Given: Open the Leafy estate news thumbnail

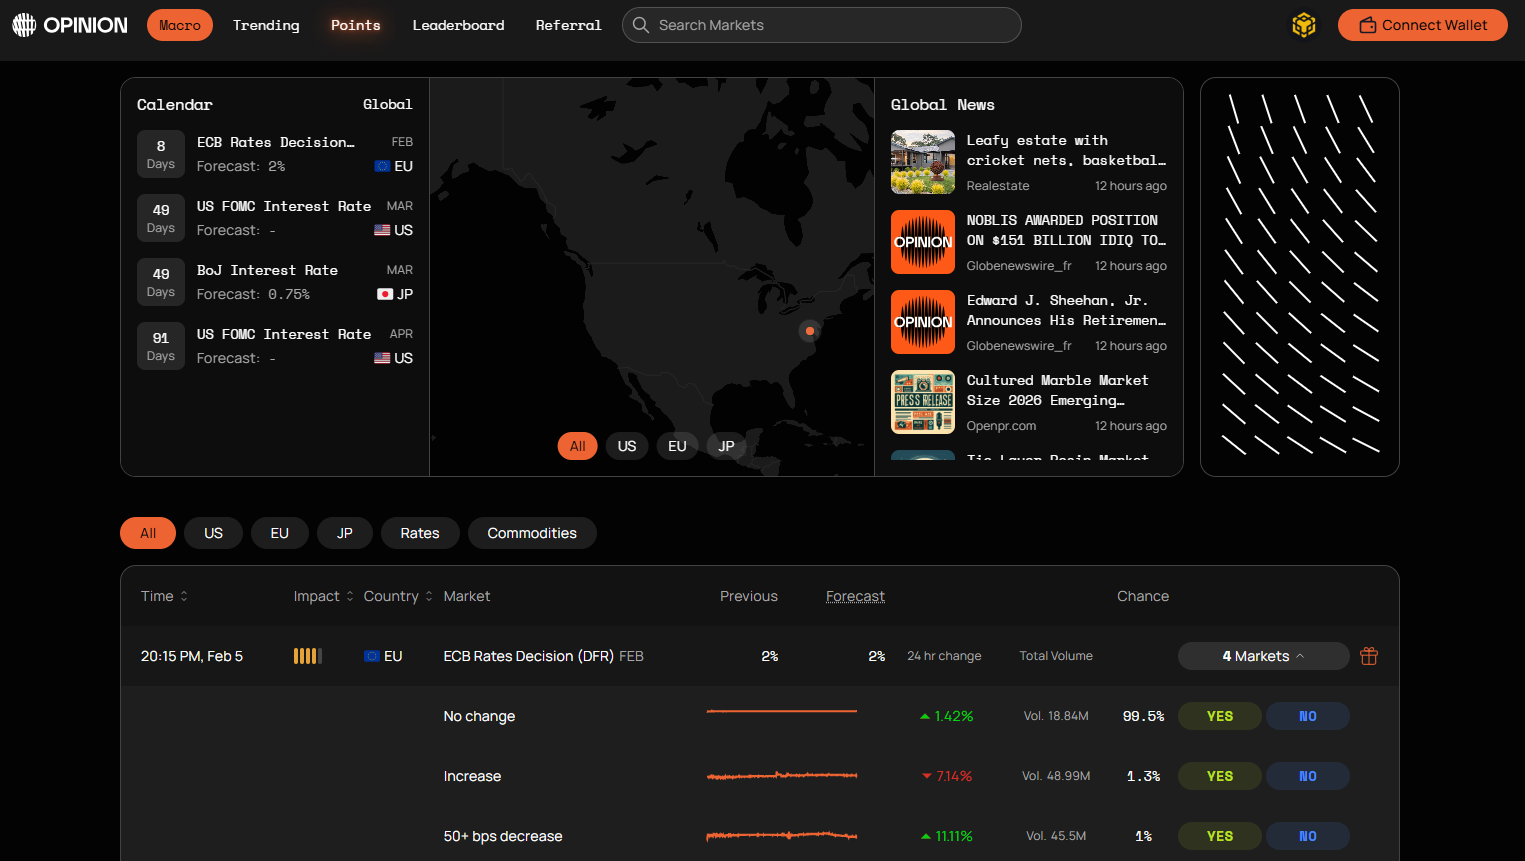Looking at the screenshot, I should 922,162.
